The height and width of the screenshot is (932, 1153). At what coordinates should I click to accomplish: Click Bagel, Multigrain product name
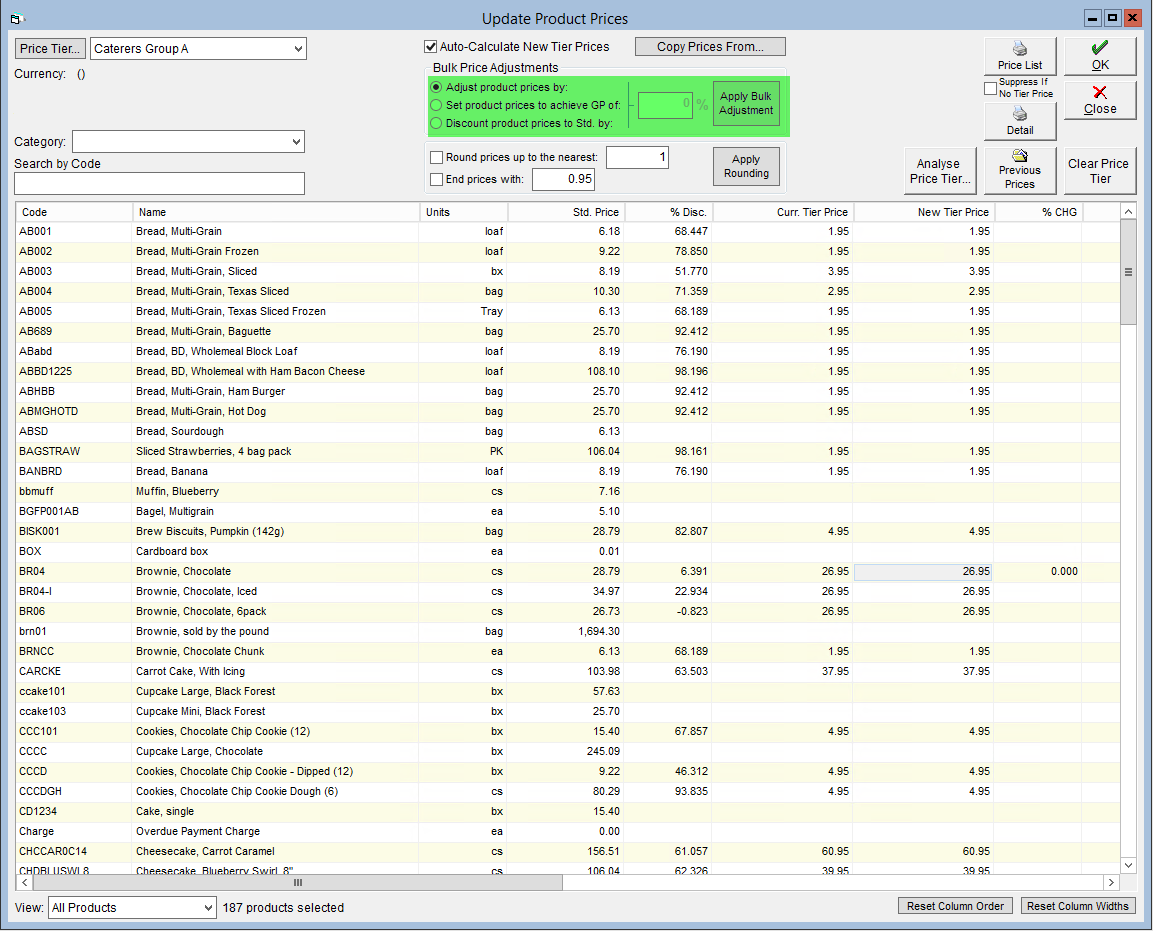175,511
